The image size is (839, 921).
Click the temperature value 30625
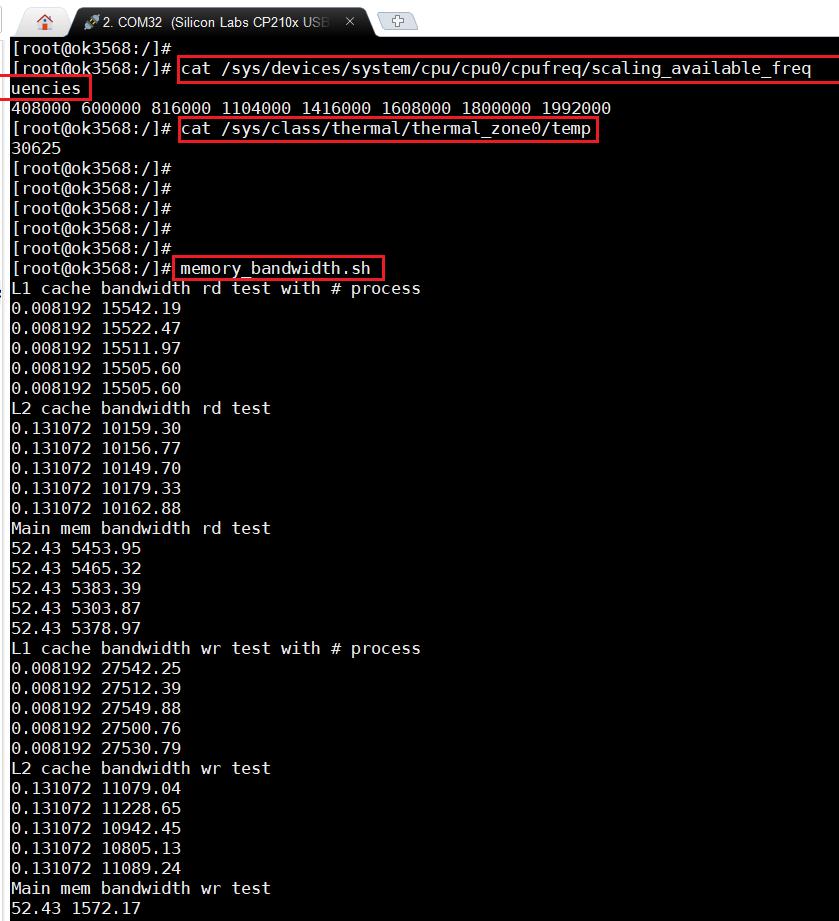coord(36,149)
